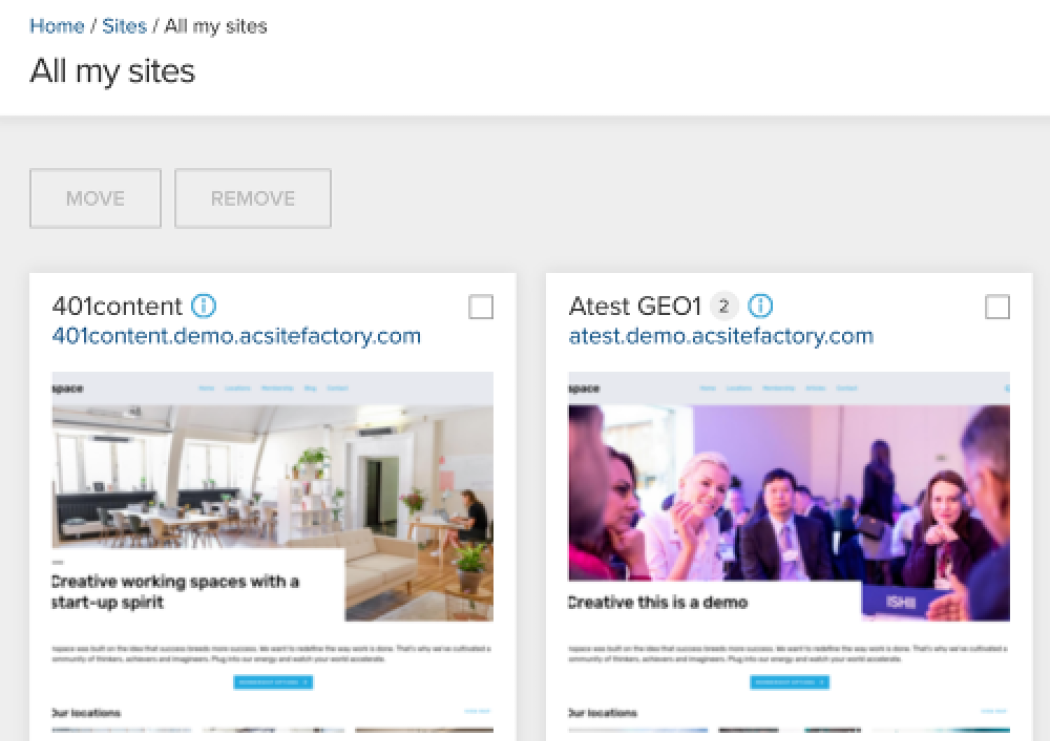Open the Sites breadcrumb link

124,26
